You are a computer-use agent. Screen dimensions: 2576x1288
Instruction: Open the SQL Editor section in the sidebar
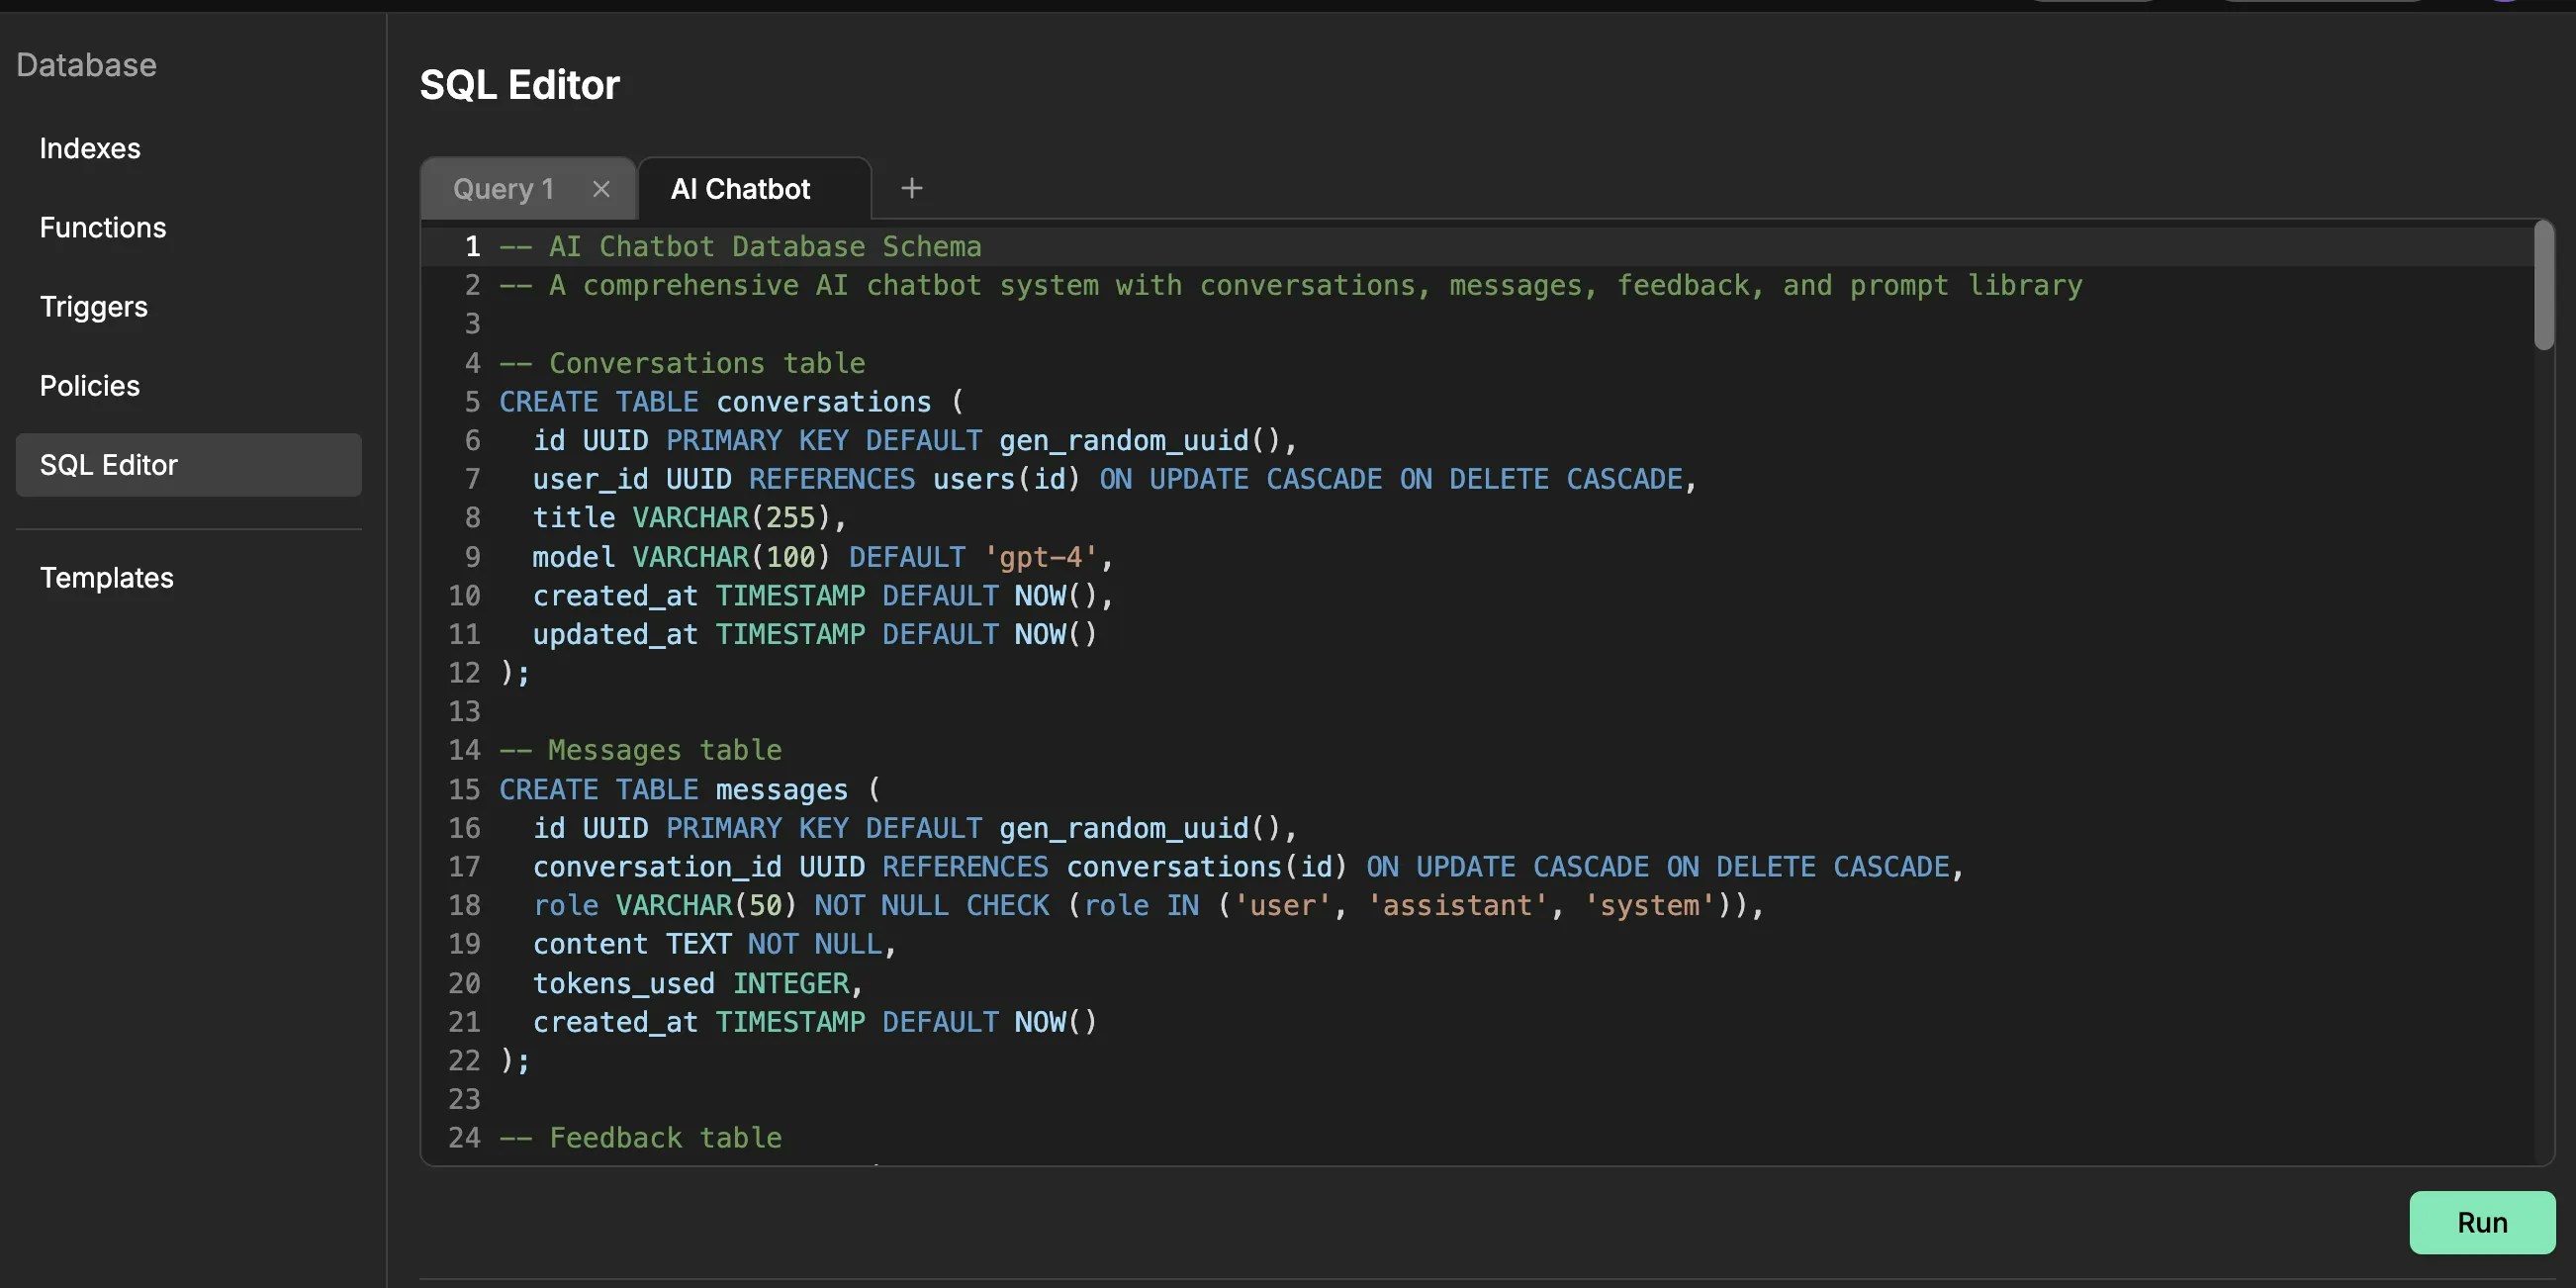click(x=109, y=464)
